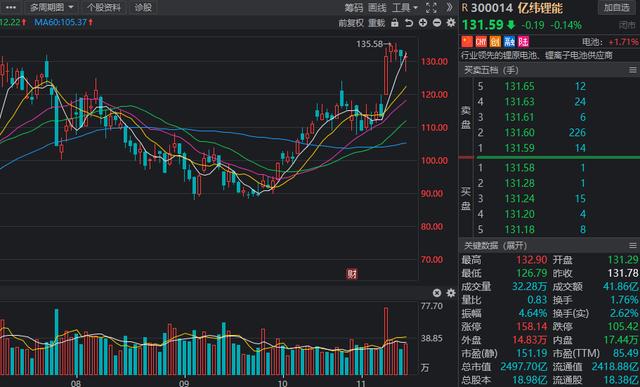Click the stock code 300014
Screen dimensions: 640x387
[x=492, y=8]
